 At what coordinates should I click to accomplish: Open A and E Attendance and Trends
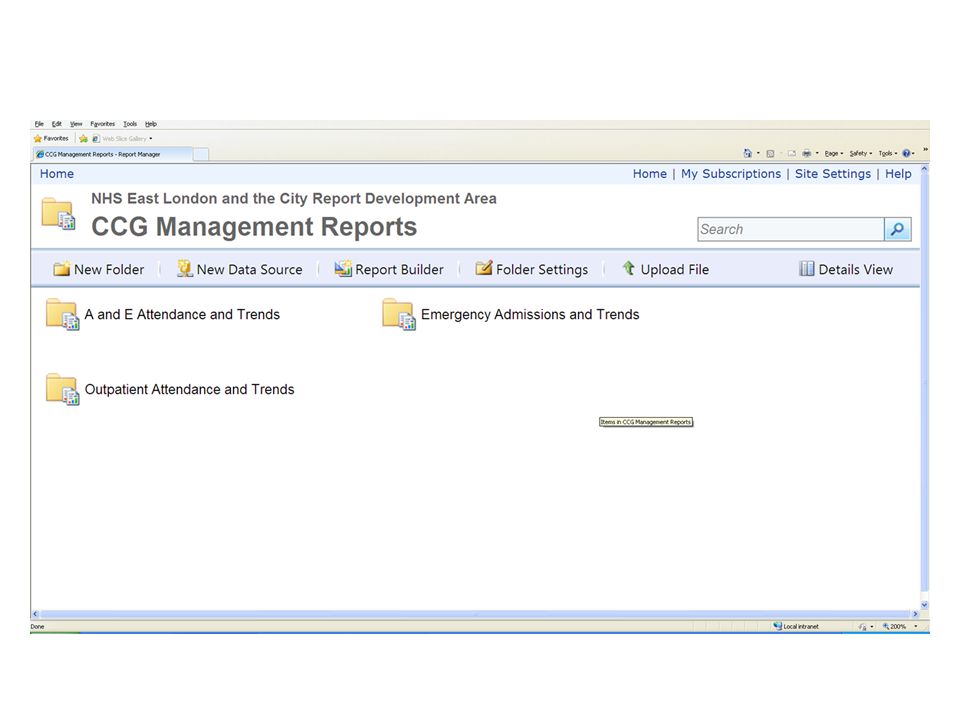(182, 314)
